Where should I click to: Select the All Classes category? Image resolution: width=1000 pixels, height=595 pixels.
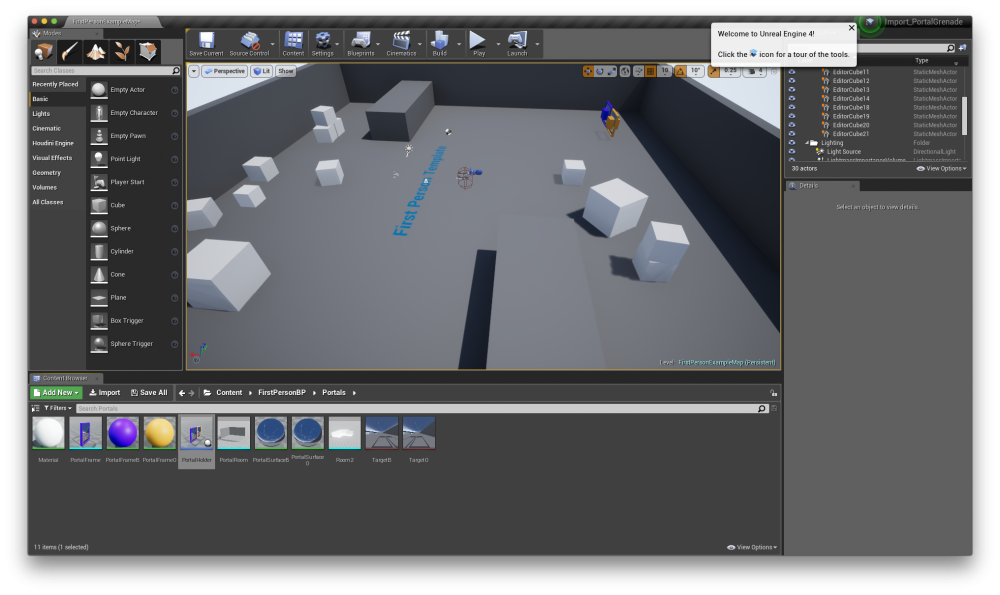(48, 202)
